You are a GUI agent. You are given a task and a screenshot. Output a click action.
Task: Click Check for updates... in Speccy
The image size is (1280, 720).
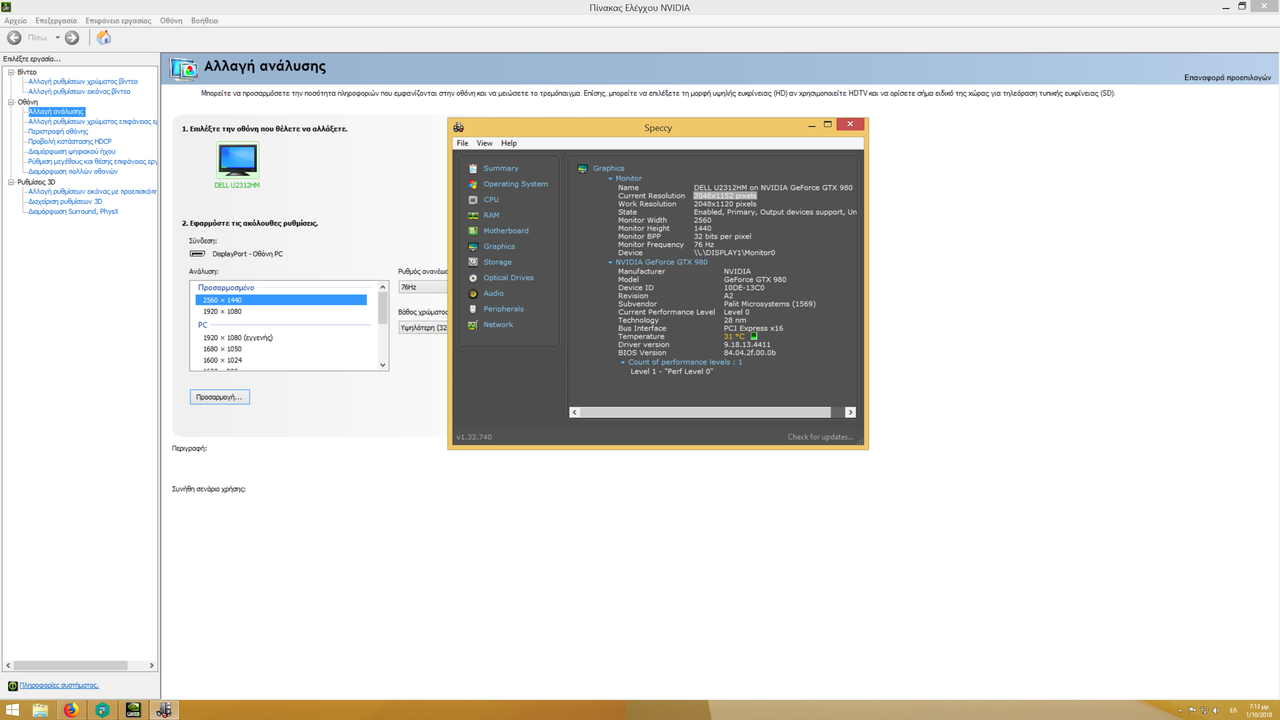(x=820, y=437)
